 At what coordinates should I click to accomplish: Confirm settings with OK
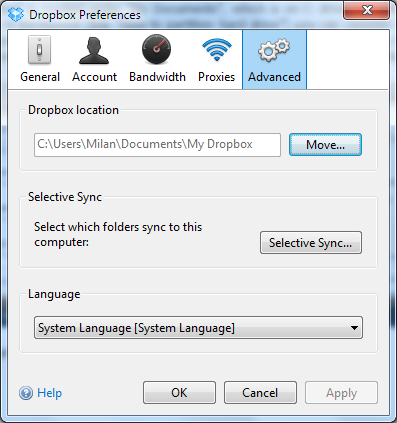pyautogui.click(x=179, y=393)
